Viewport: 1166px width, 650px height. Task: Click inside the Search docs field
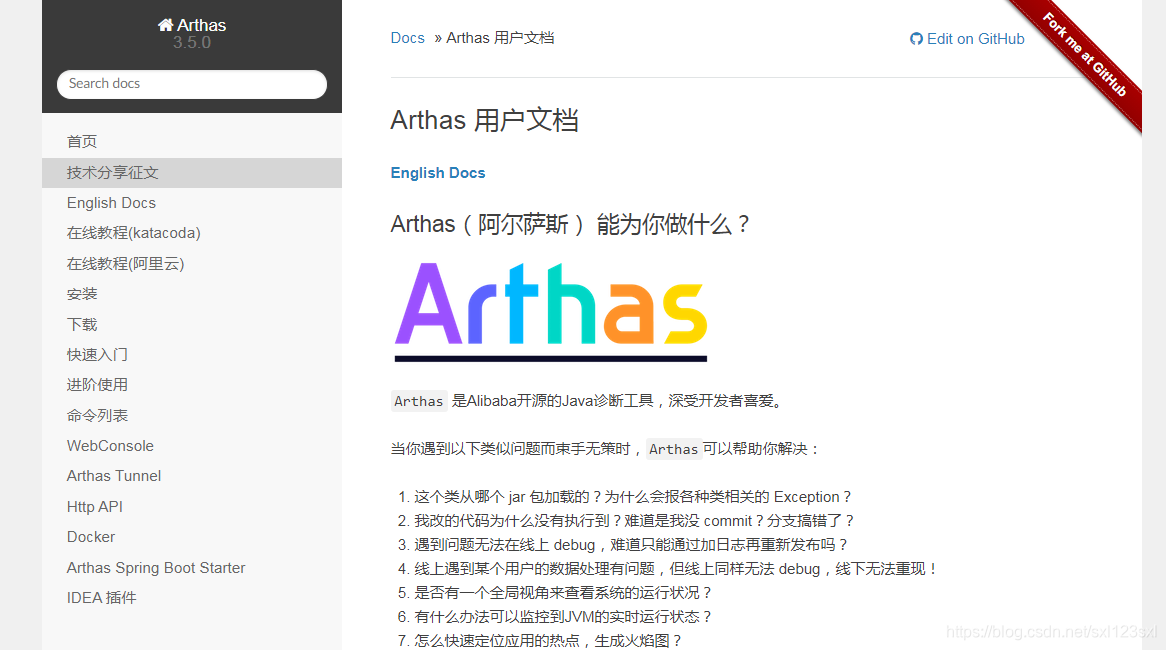tap(191, 84)
